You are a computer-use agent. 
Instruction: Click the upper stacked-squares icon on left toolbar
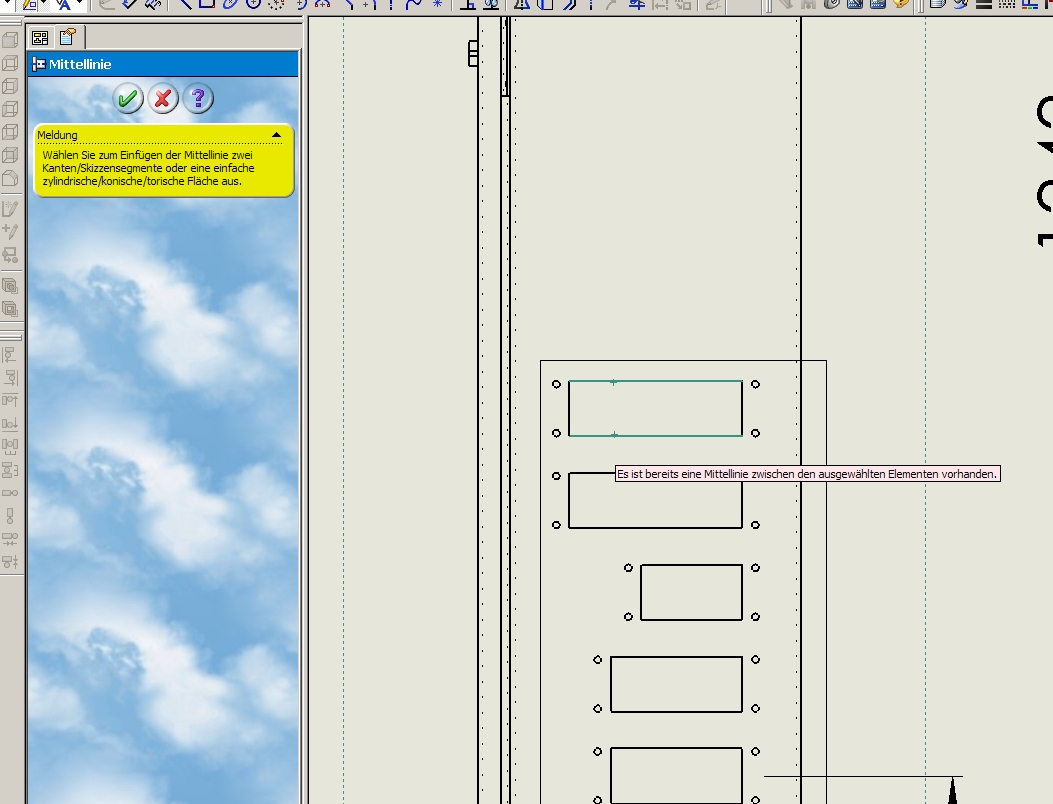(10, 286)
